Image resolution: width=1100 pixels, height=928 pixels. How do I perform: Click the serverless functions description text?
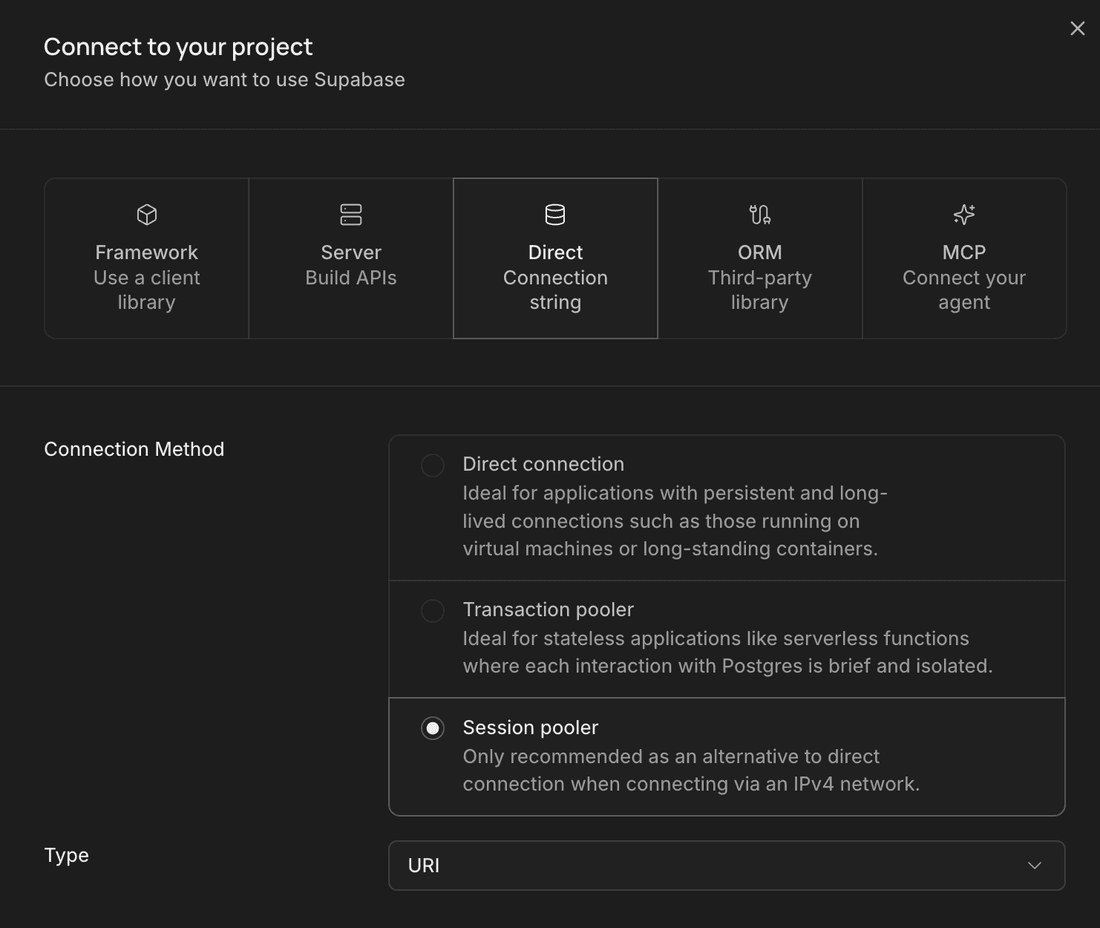727,652
